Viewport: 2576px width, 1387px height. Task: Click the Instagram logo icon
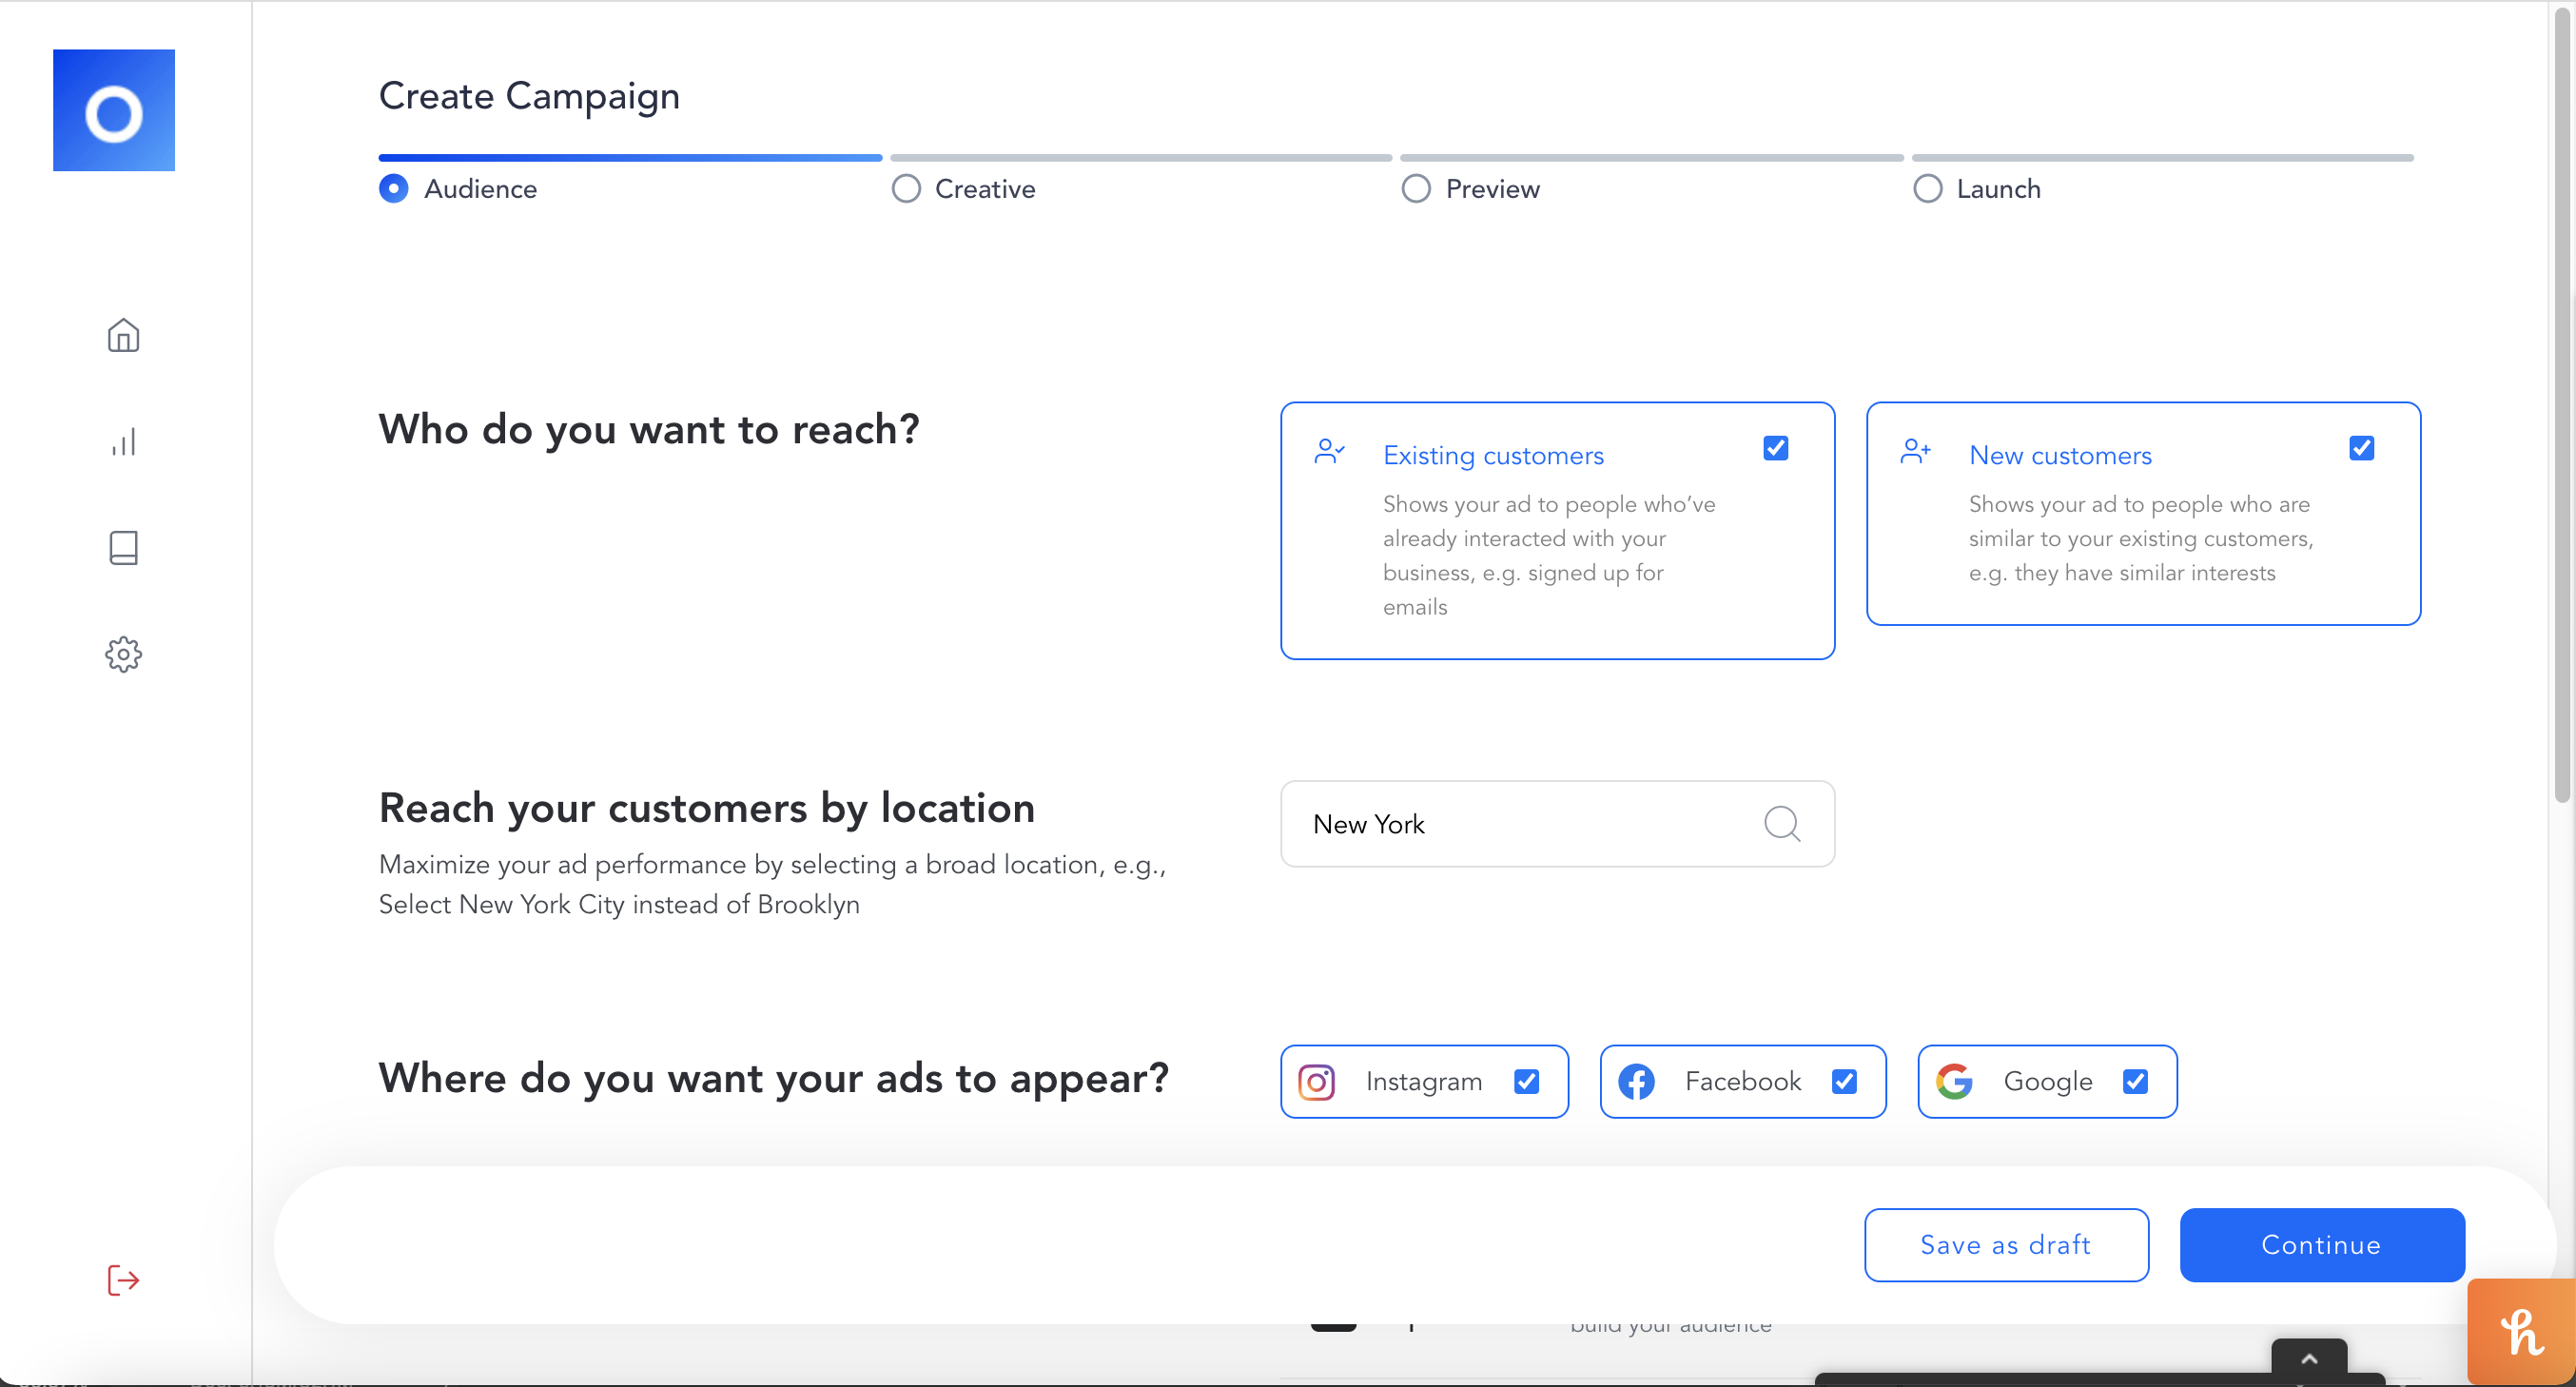click(1316, 1082)
